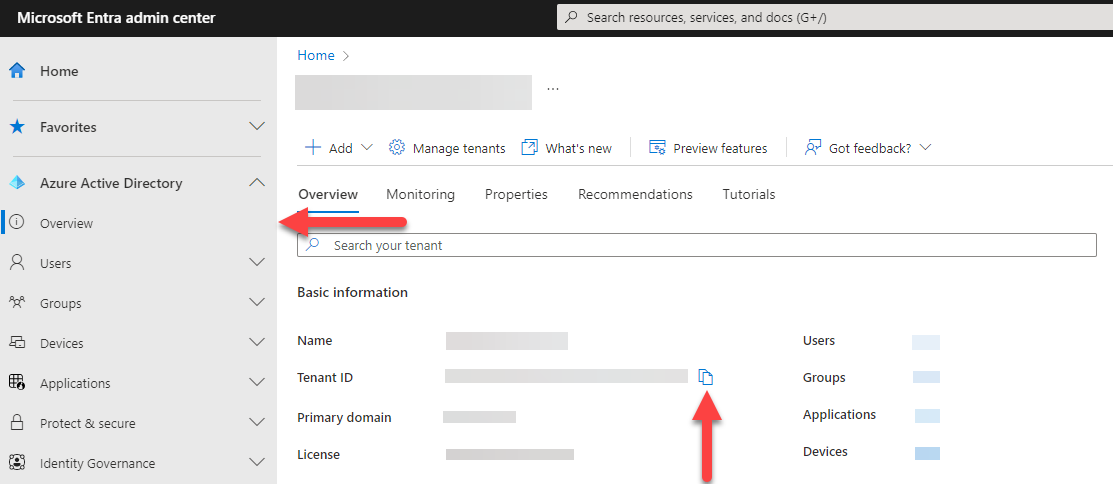Click the Applications grid icon in sidebar

(x=17, y=383)
